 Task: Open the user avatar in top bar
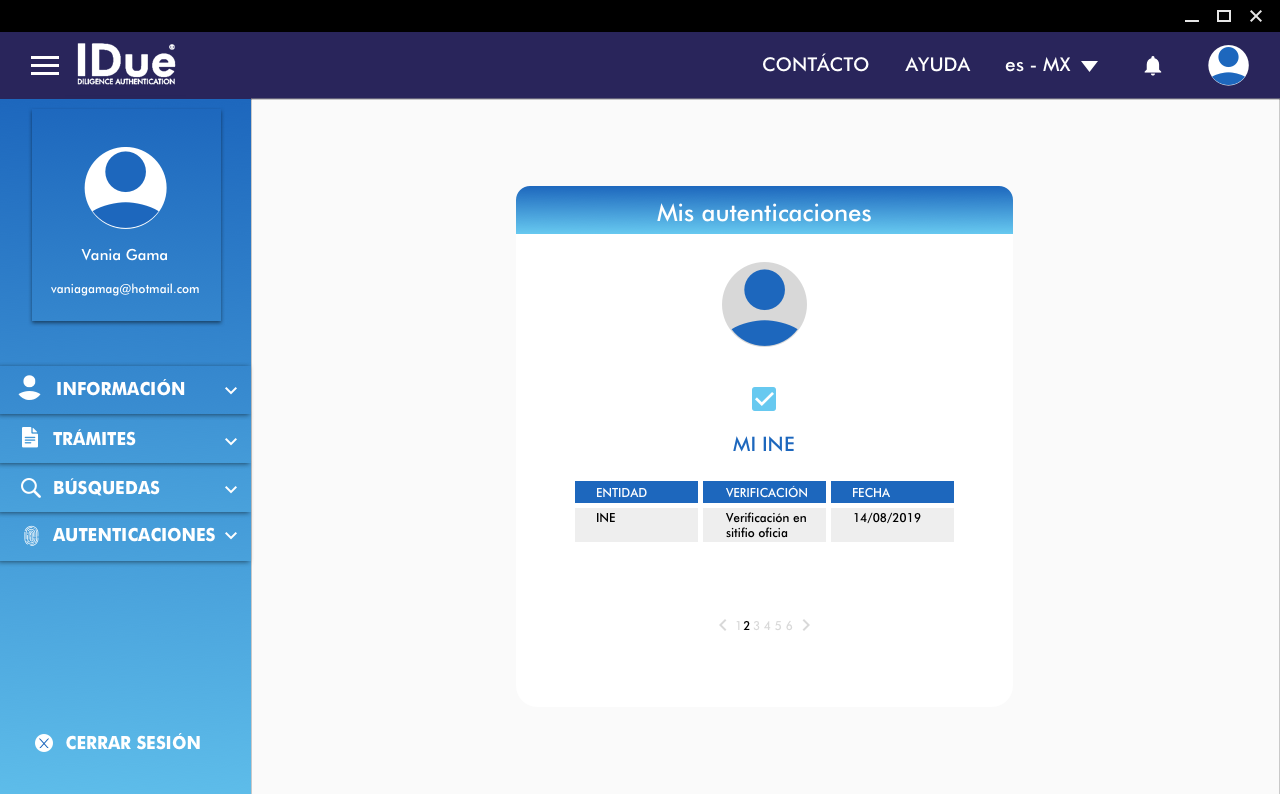1228,65
